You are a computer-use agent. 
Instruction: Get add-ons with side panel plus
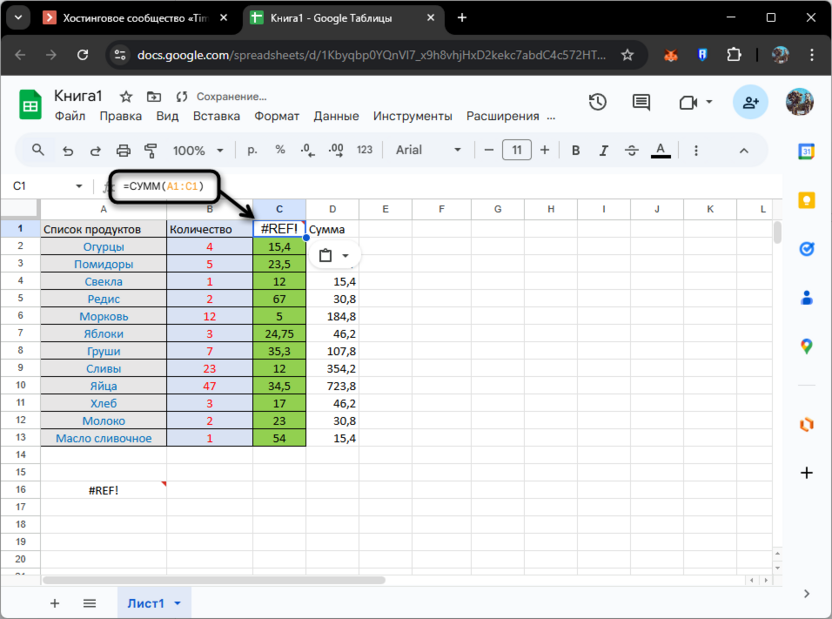807,473
